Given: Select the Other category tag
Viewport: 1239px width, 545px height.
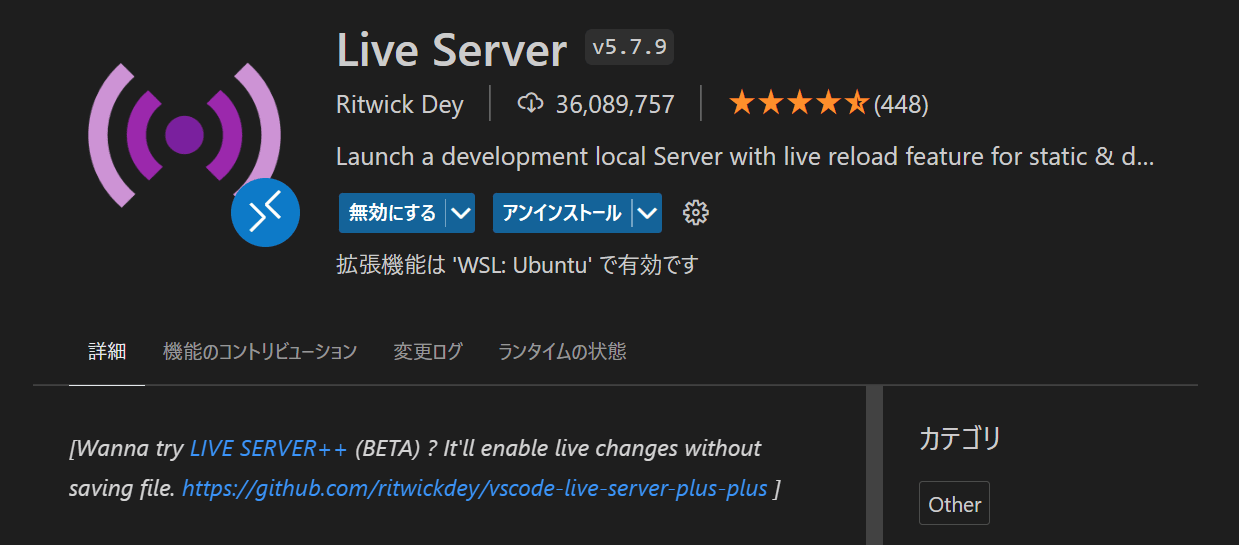Looking at the screenshot, I should pos(954,504).
